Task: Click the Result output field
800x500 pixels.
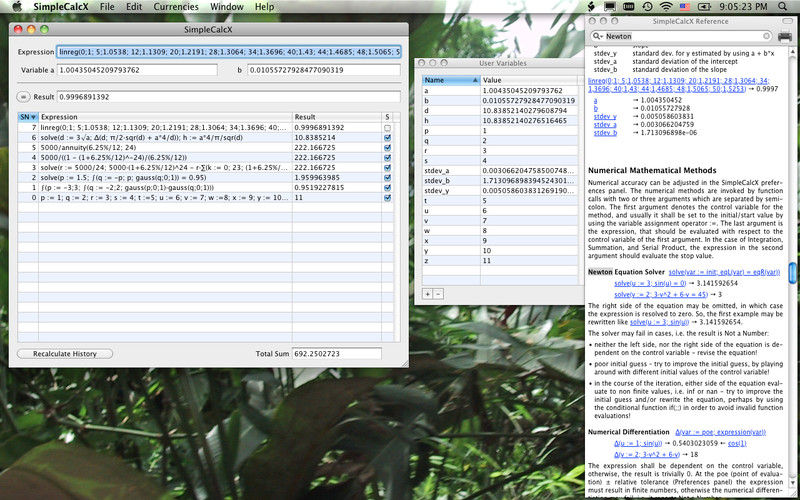Action: point(229,96)
